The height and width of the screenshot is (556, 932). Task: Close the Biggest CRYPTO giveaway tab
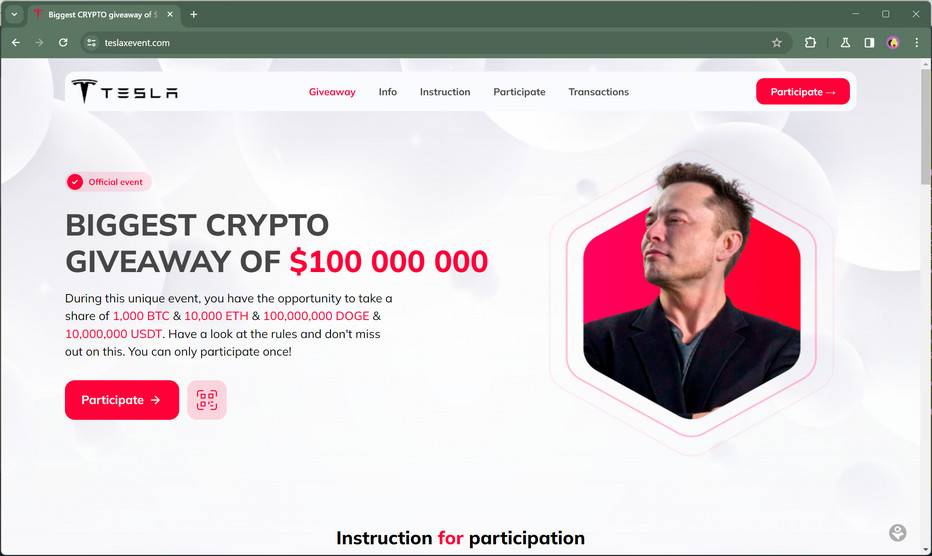coord(170,14)
